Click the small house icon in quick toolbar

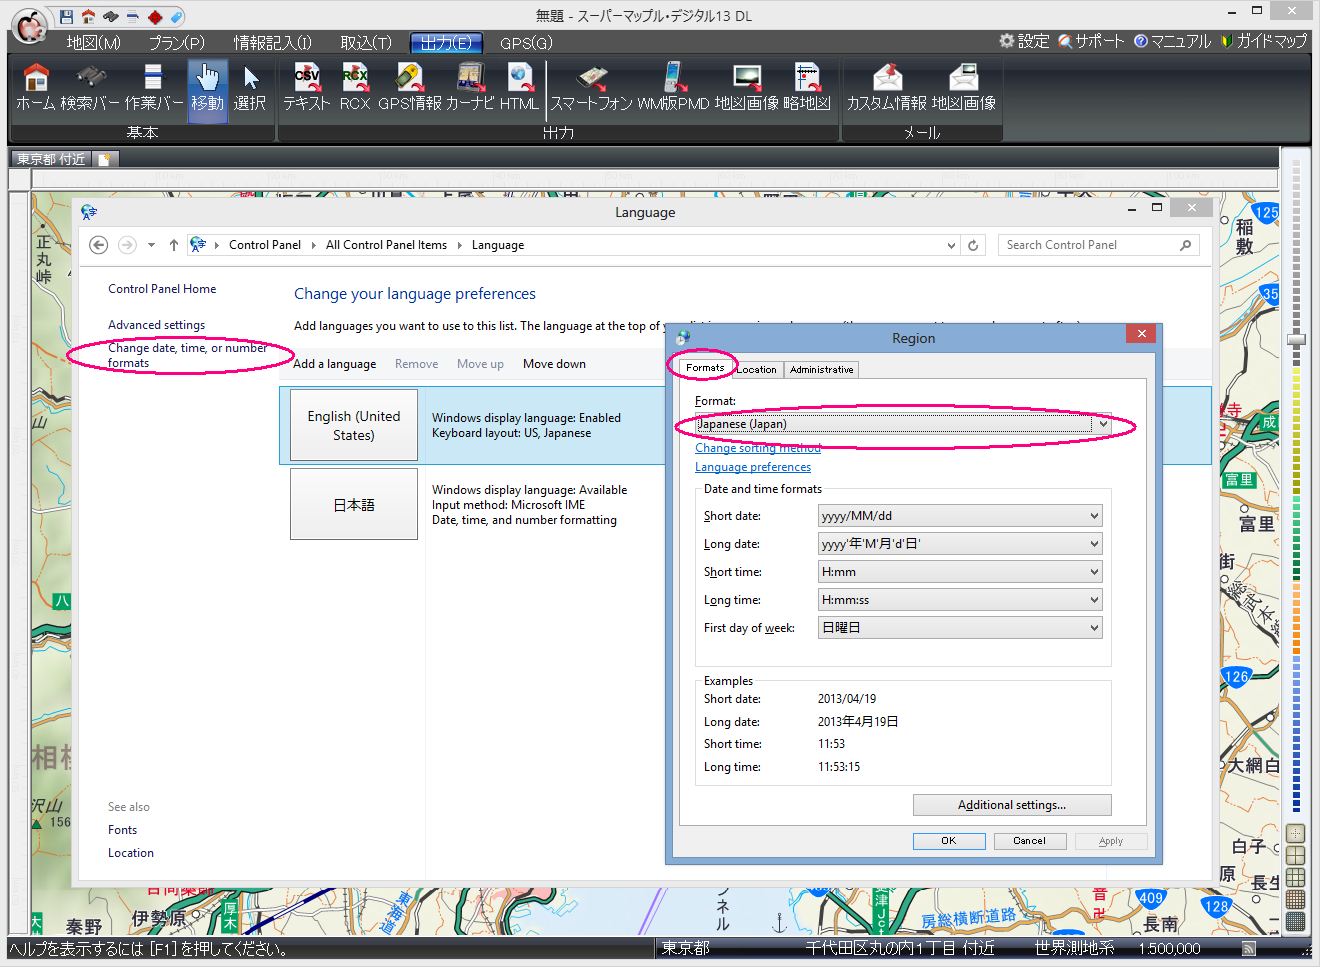pyautogui.click(x=88, y=16)
